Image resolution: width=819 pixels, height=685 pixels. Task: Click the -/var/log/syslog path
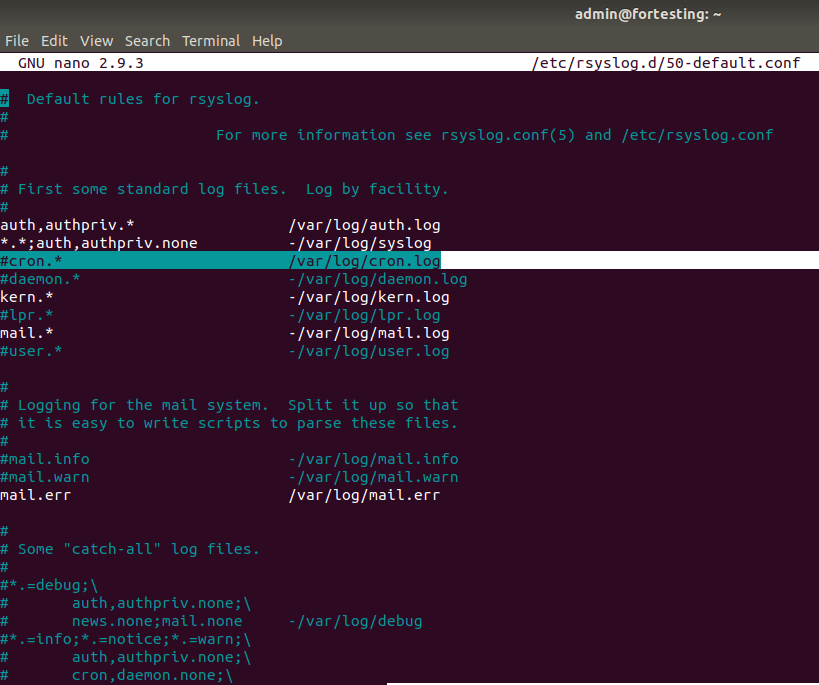point(360,243)
